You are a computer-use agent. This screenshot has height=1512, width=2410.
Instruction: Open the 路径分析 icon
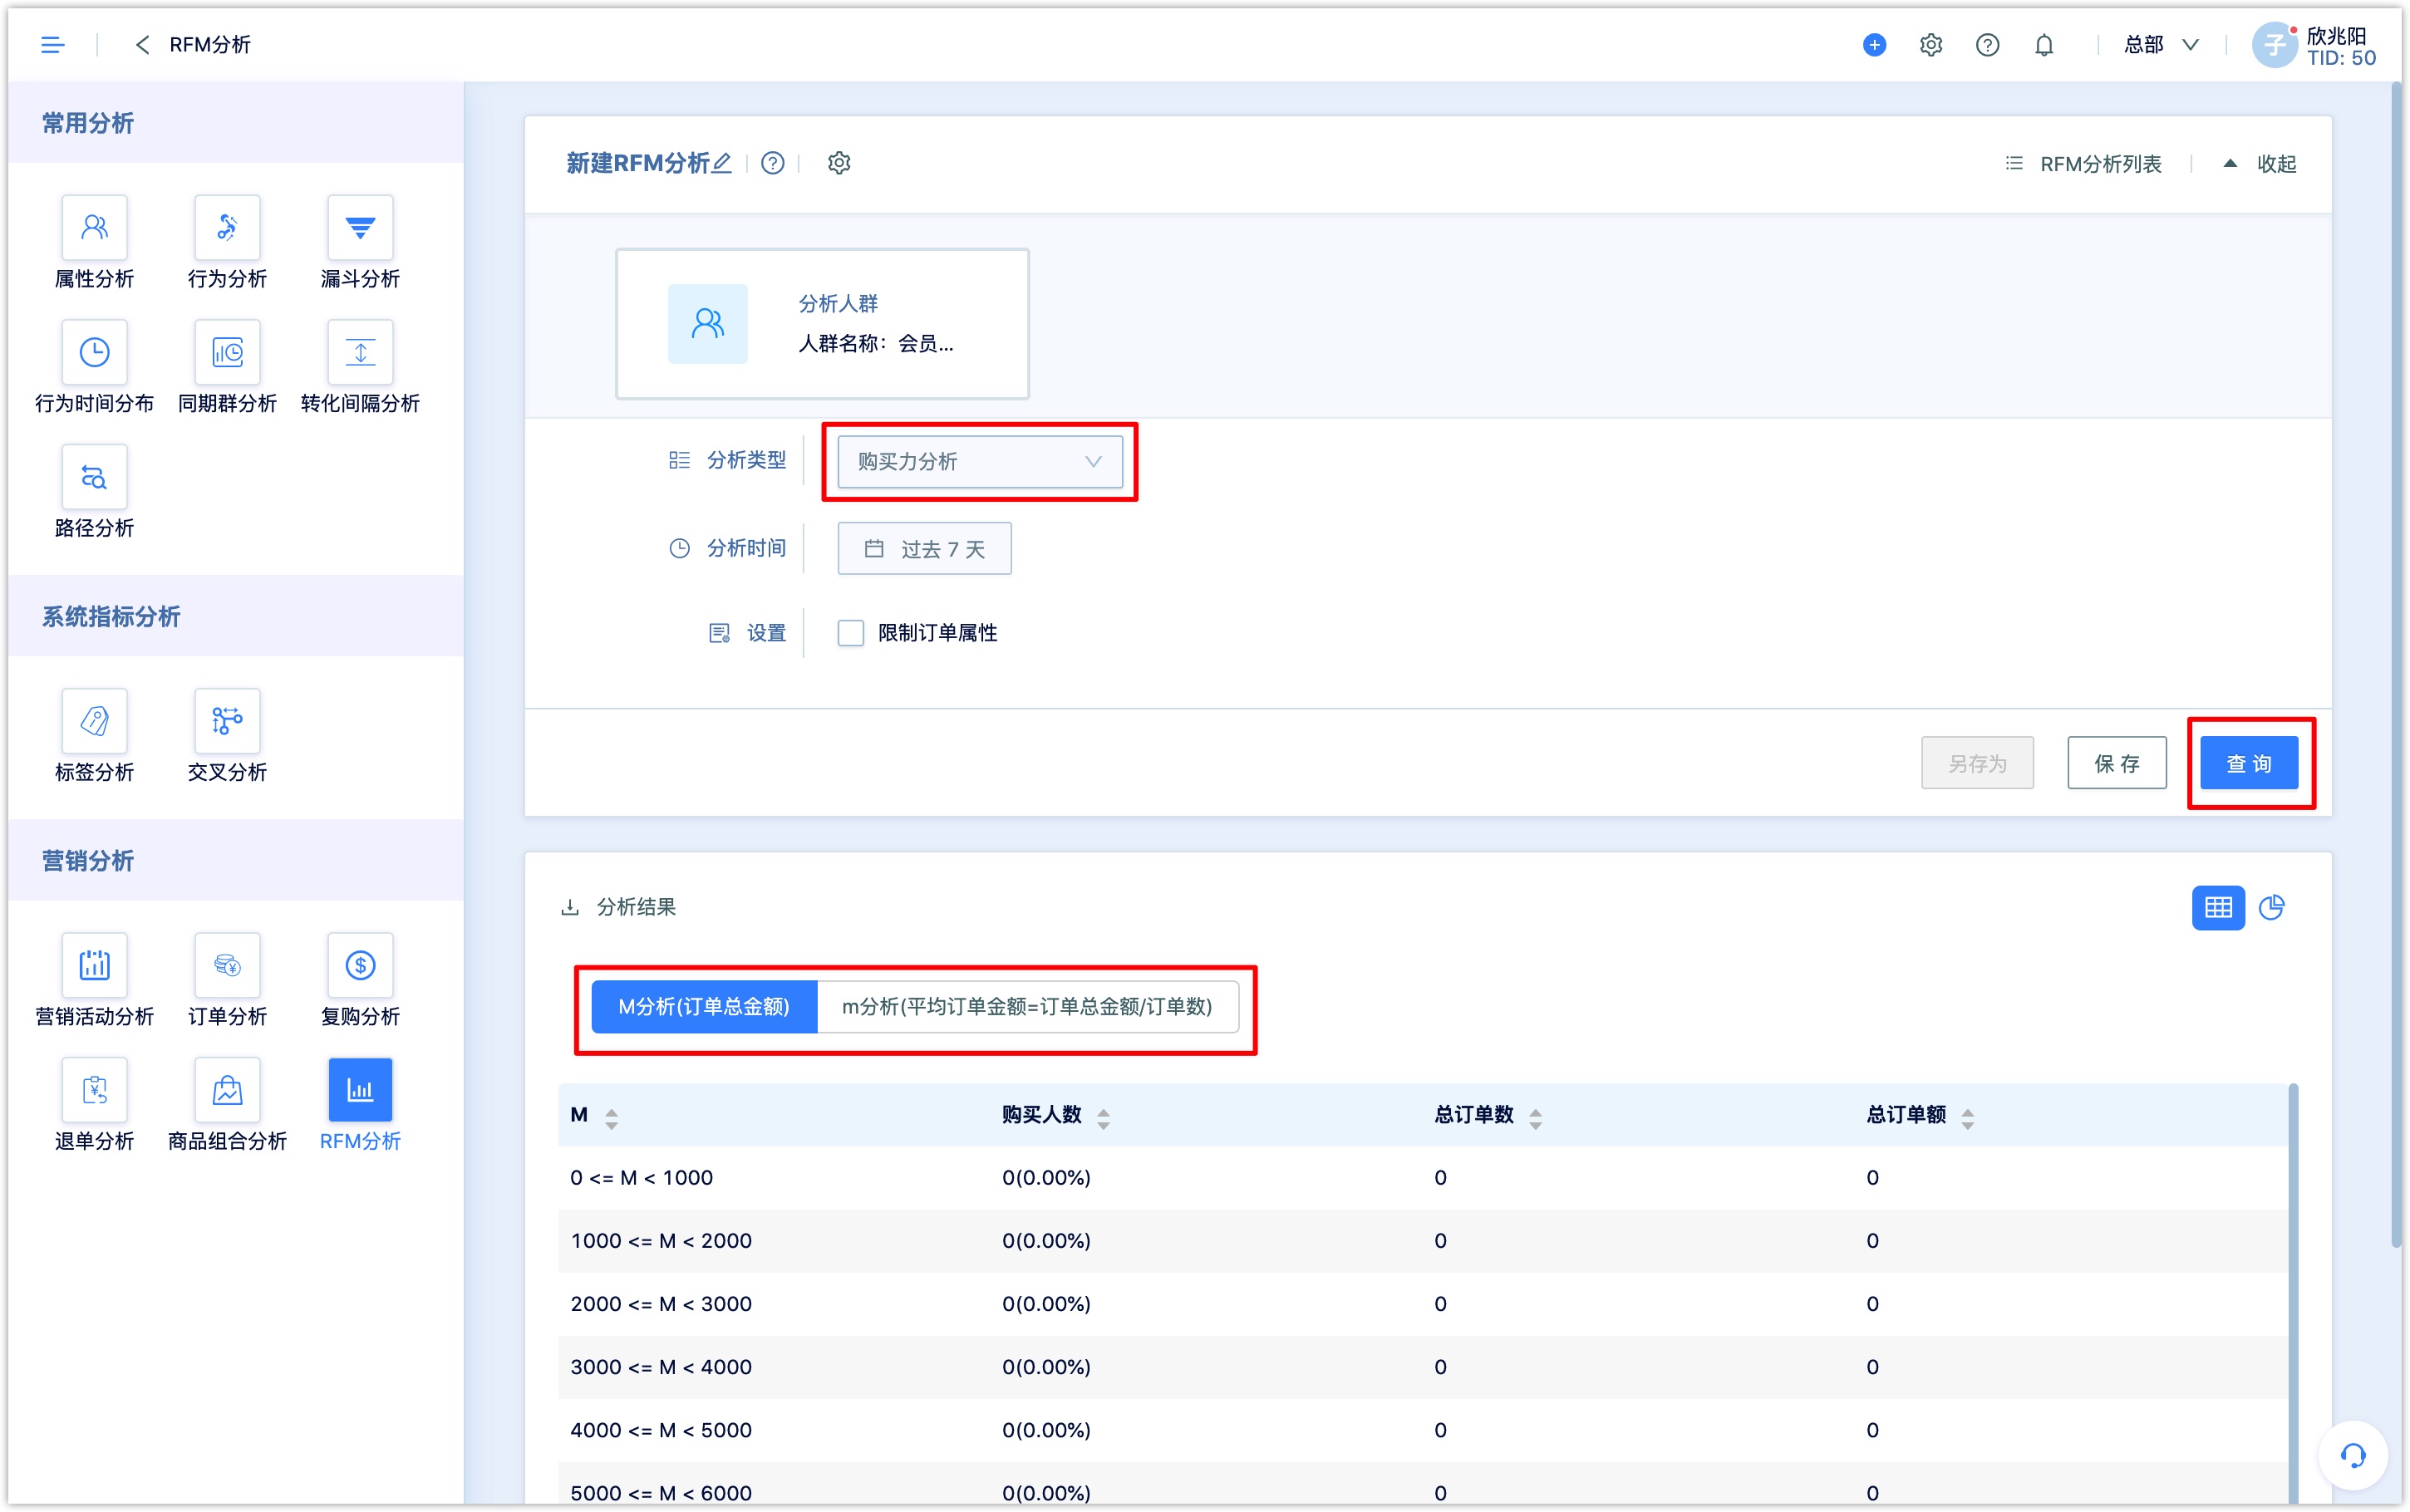pyautogui.click(x=94, y=477)
